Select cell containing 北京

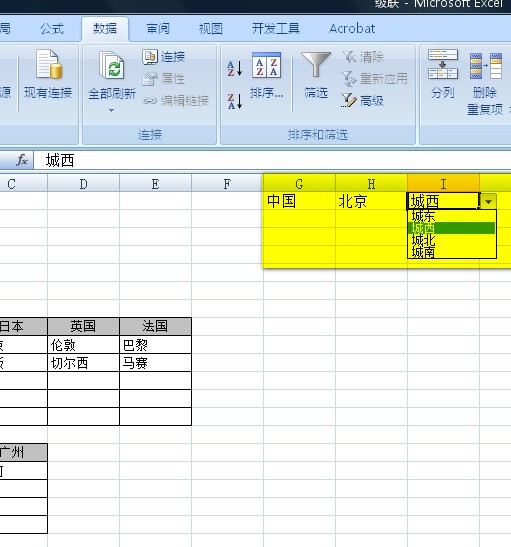(371, 201)
